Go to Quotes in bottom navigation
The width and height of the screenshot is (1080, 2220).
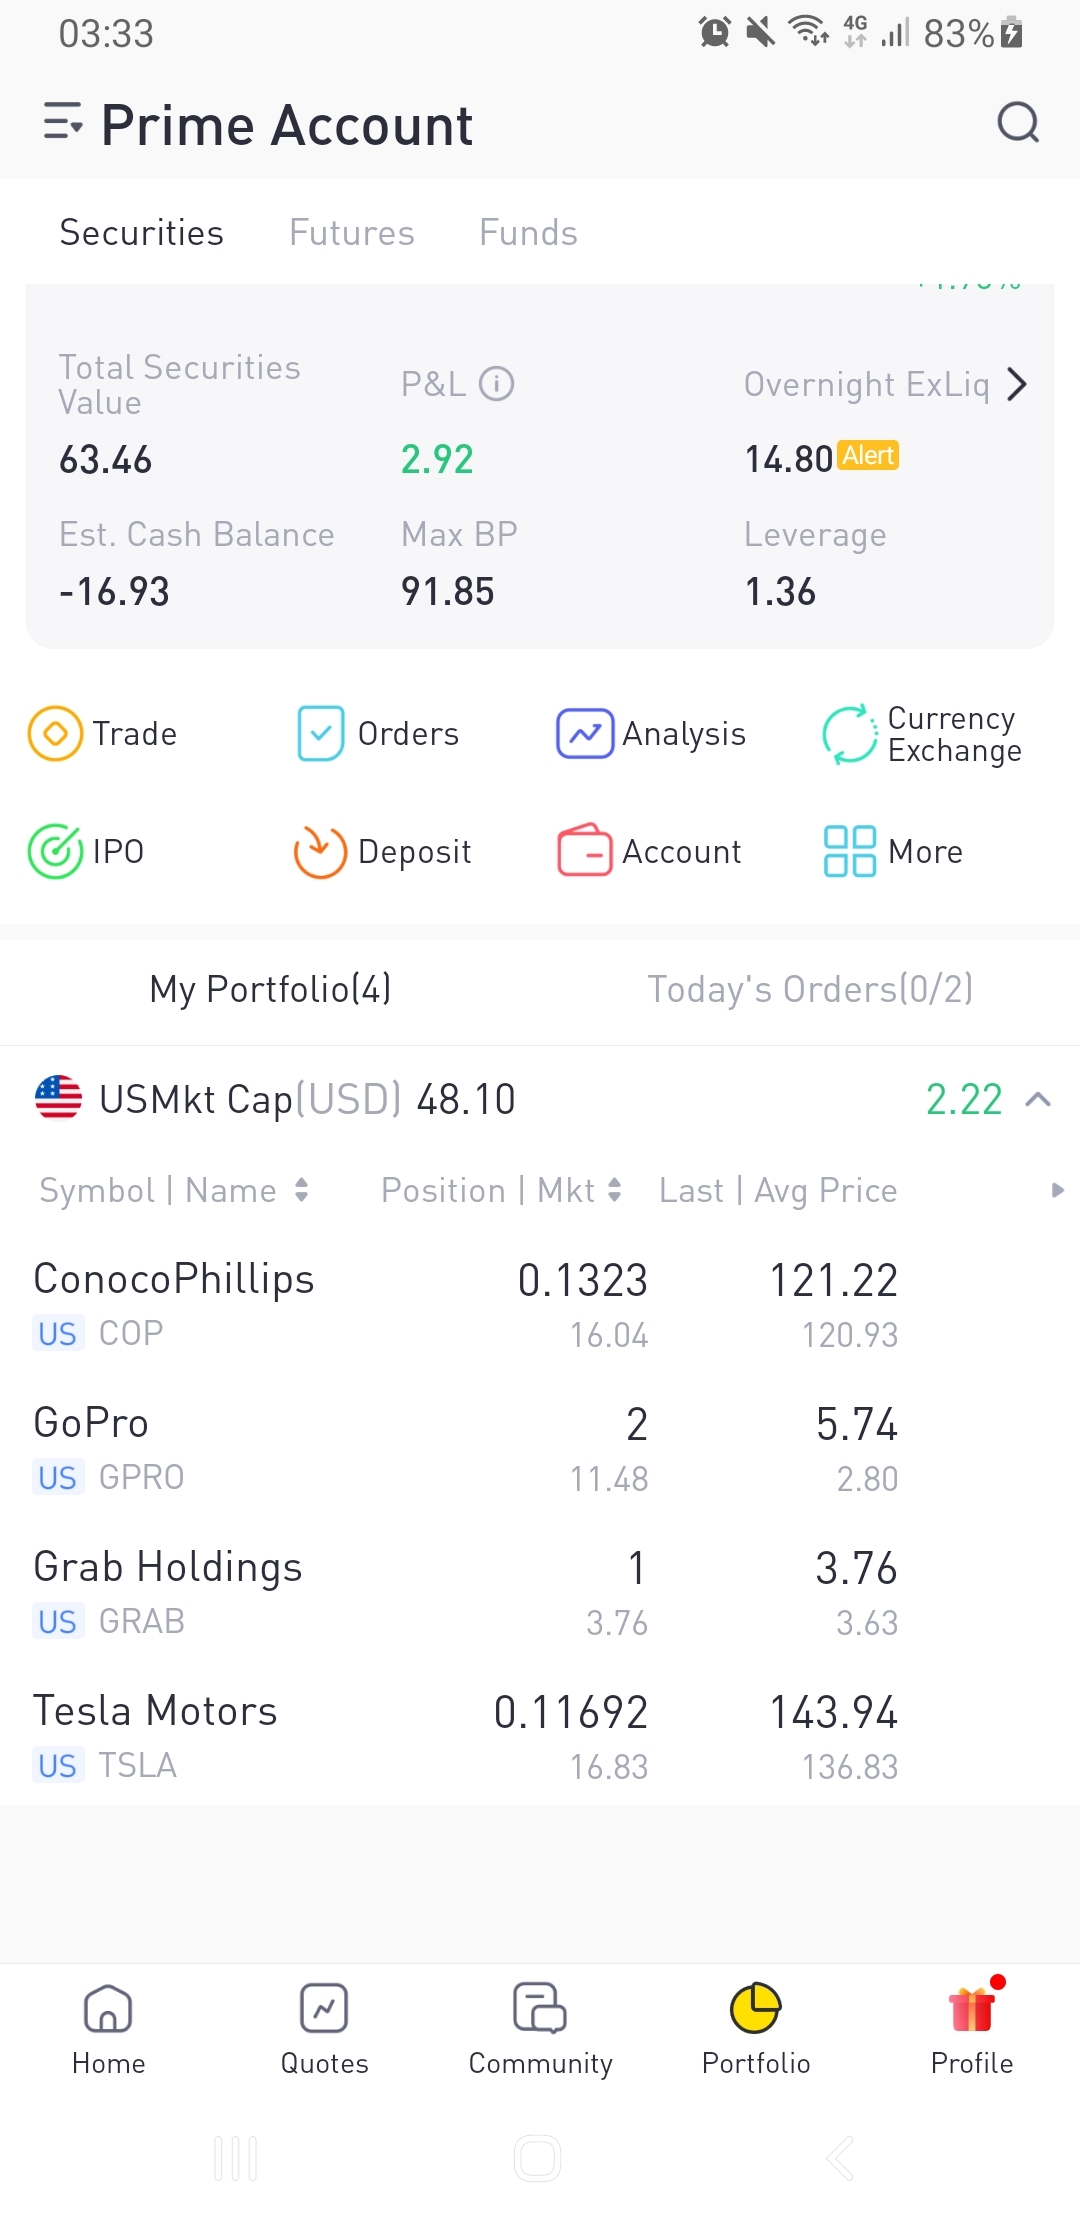pyautogui.click(x=324, y=2029)
